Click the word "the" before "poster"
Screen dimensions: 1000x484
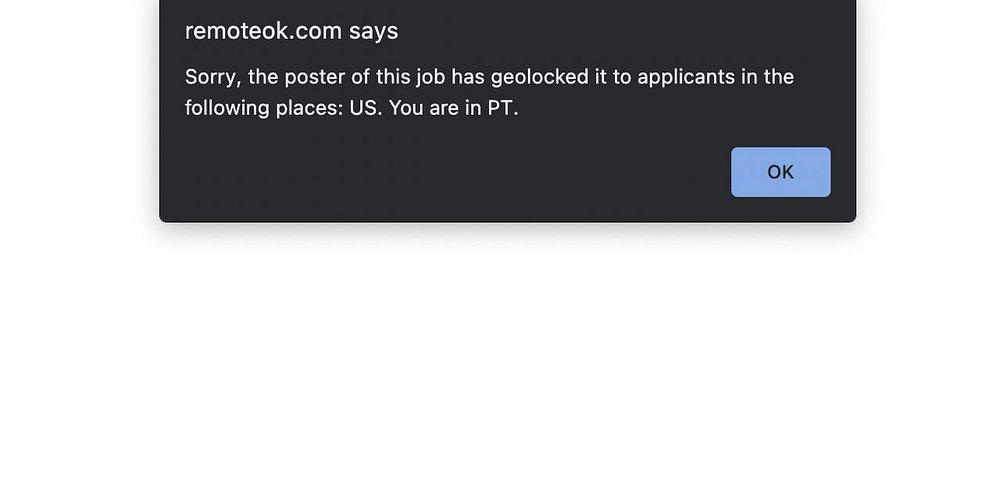(x=263, y=77)
